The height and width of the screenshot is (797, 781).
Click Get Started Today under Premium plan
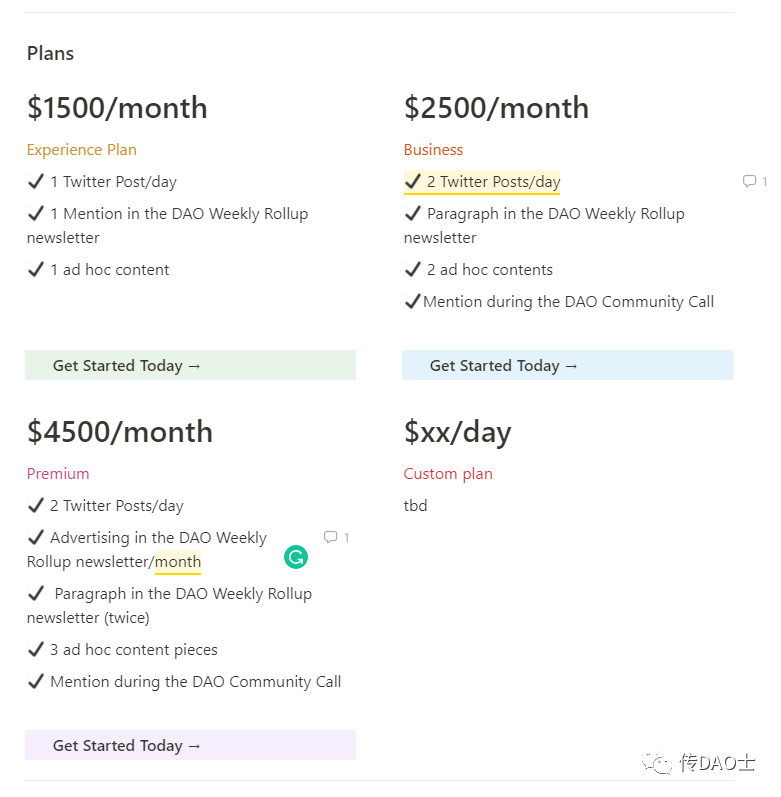tap(127, 746)
